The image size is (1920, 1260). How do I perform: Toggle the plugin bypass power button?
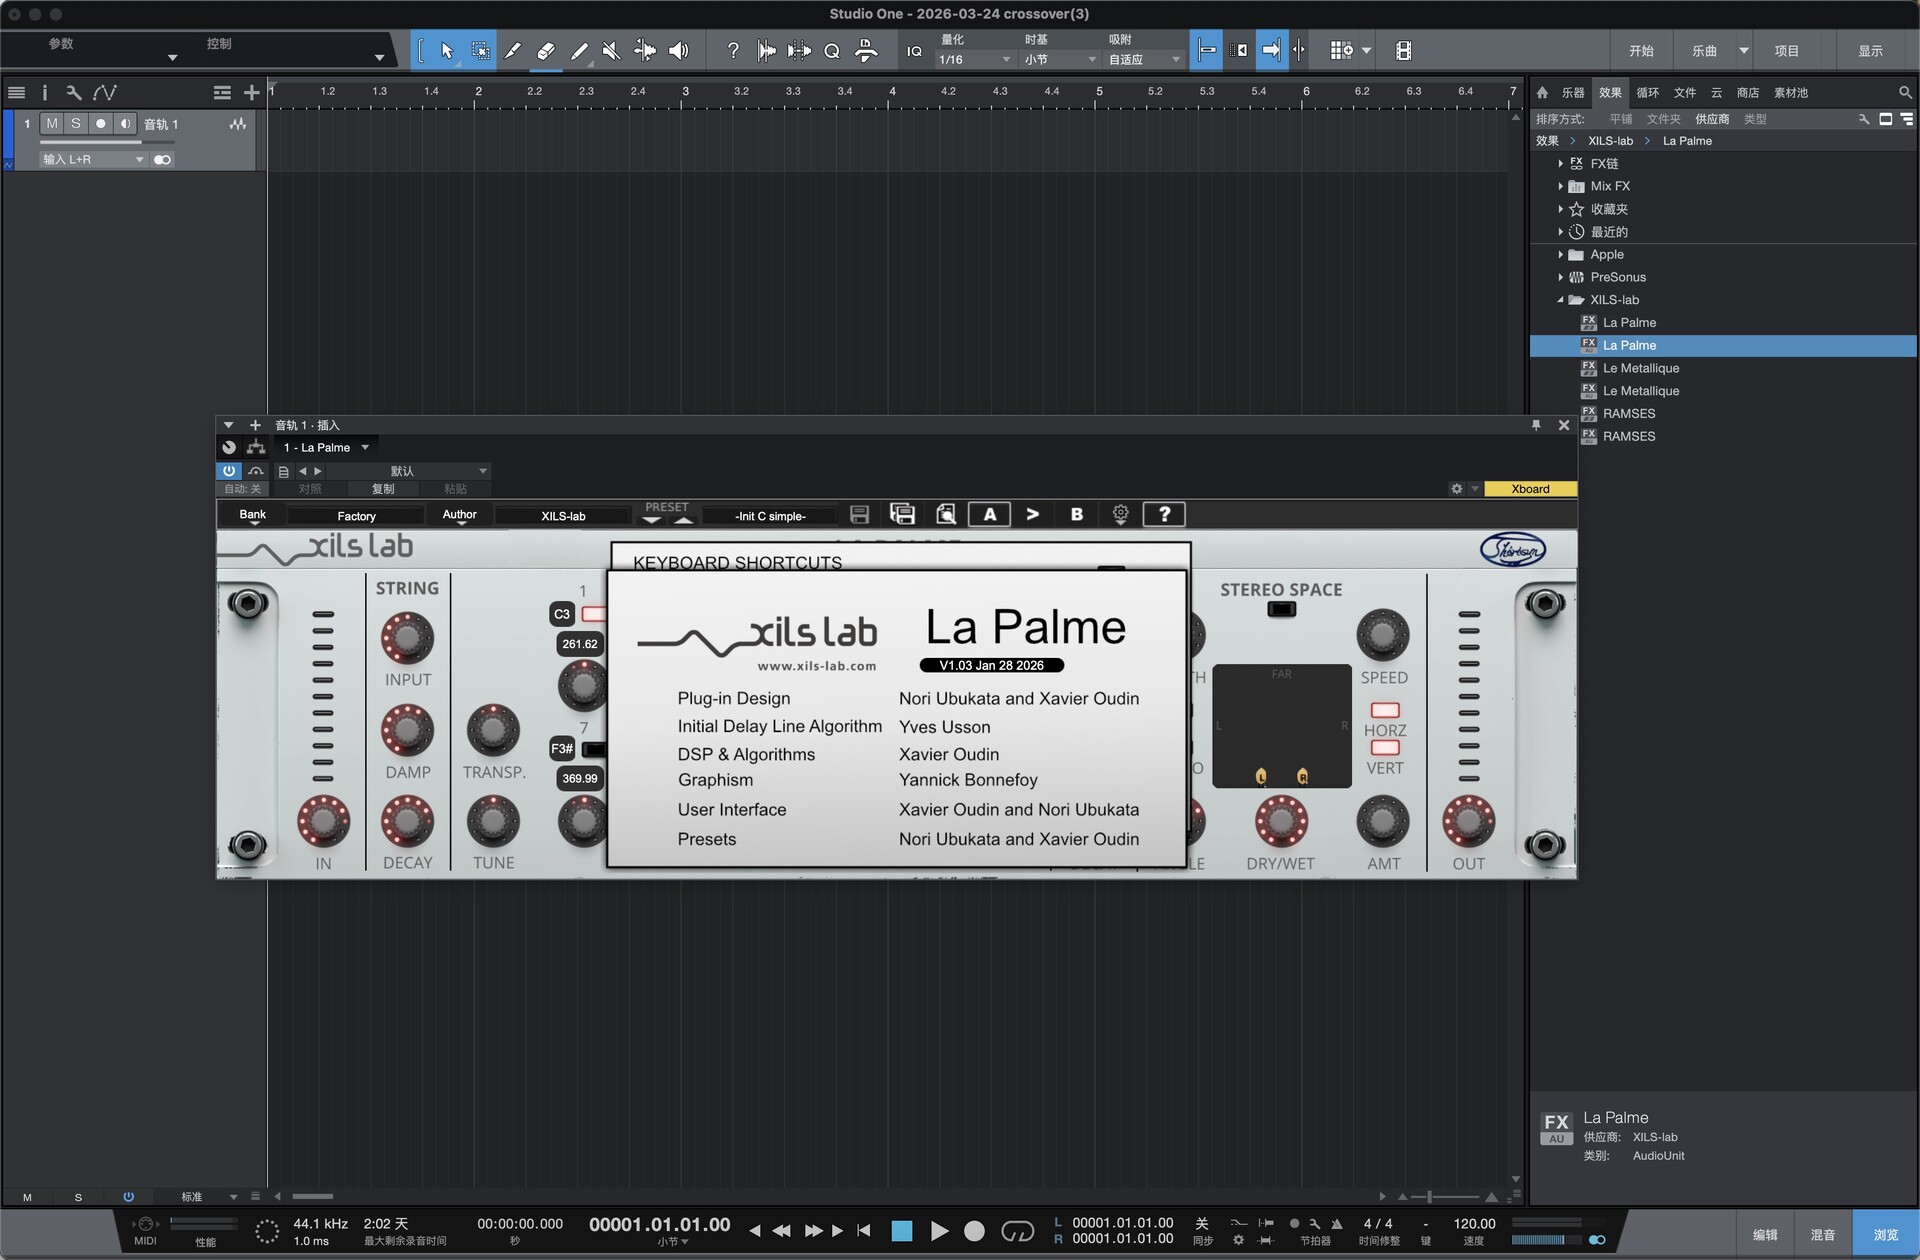pyautogui.click(x=229, y=471)
